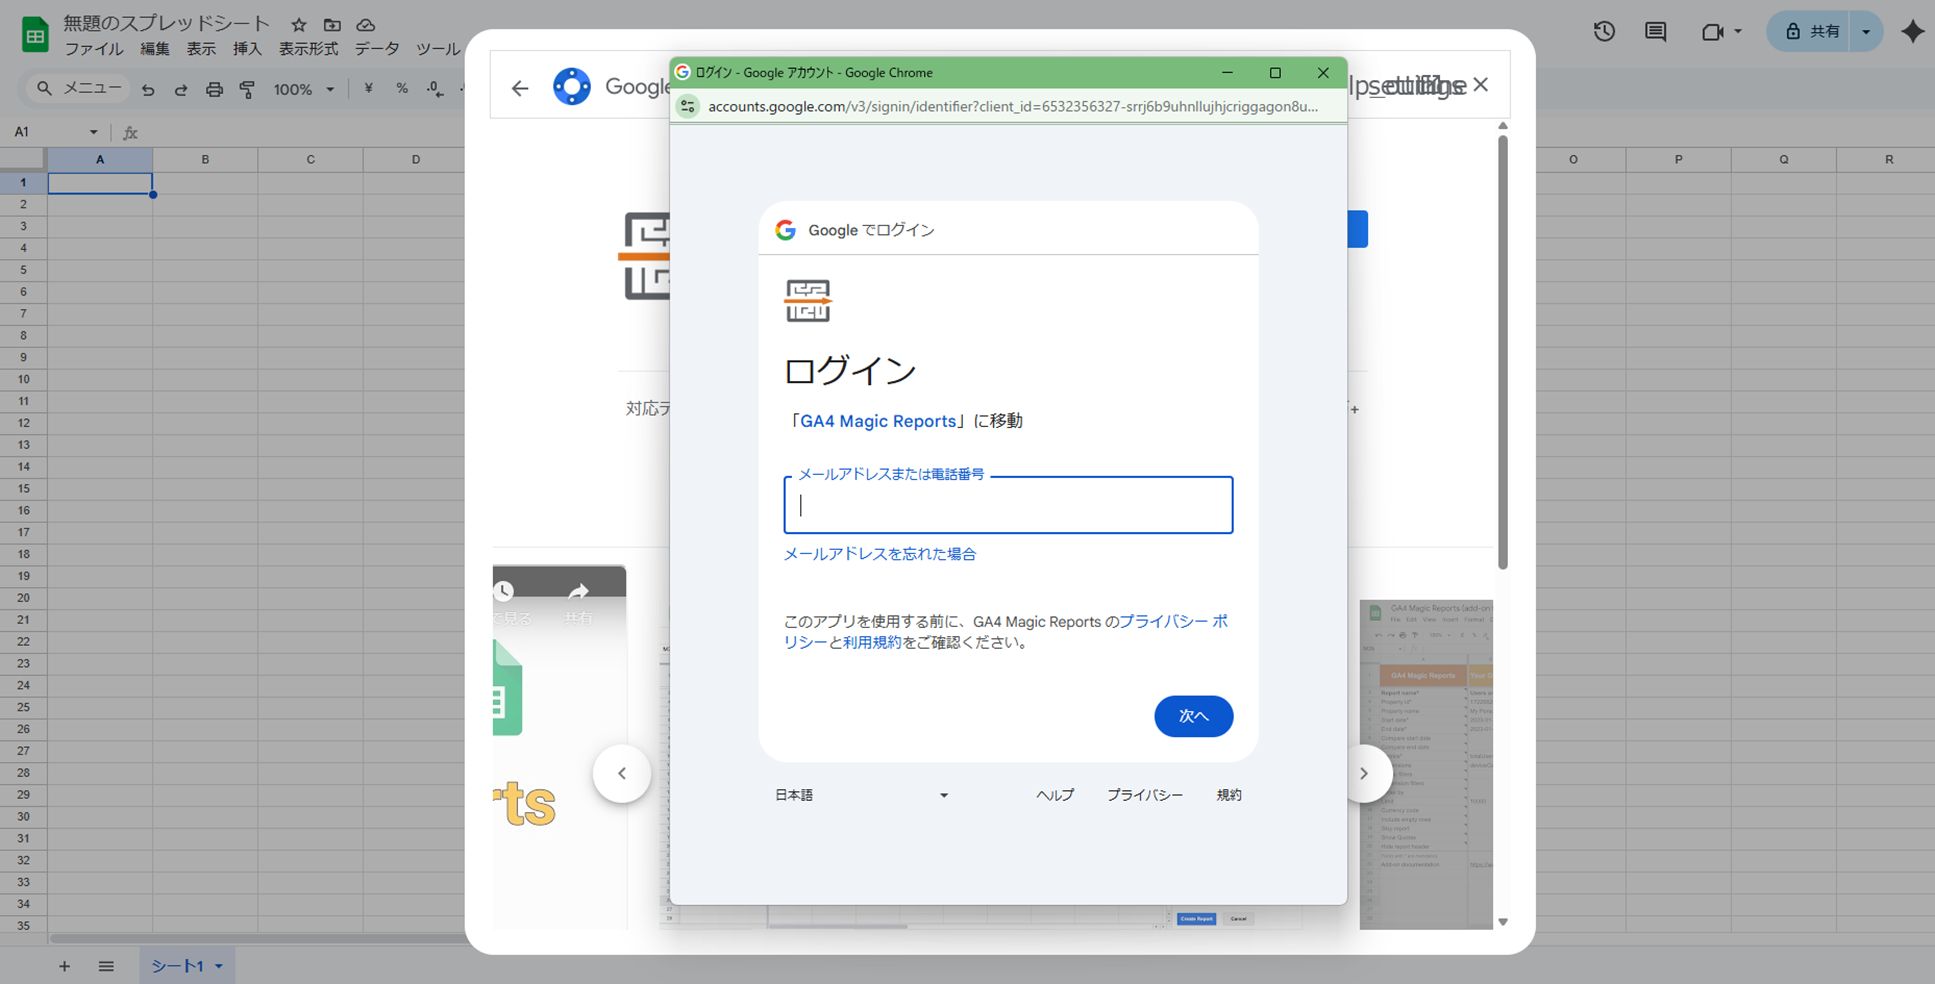This screenshot has height=984, width=1935.
Task: Select column P header
Action: pyautogui.click(x=1678, y=160)
